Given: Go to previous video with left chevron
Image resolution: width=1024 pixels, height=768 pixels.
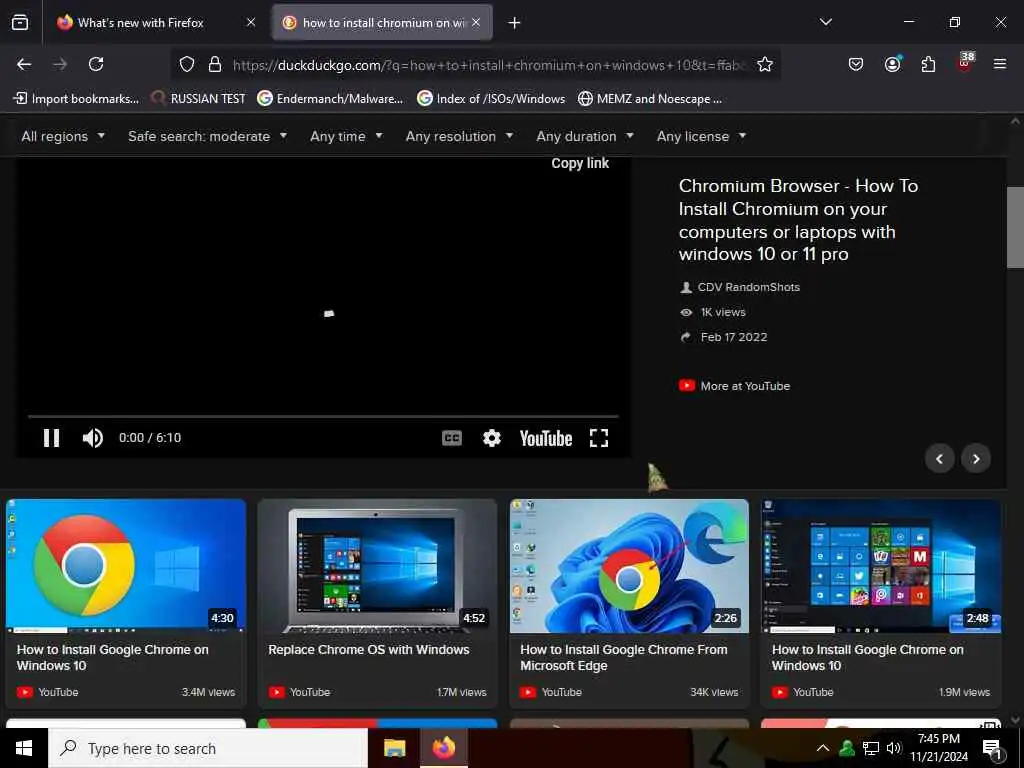Looking at the screenshot, I should (x=939, y=458).
